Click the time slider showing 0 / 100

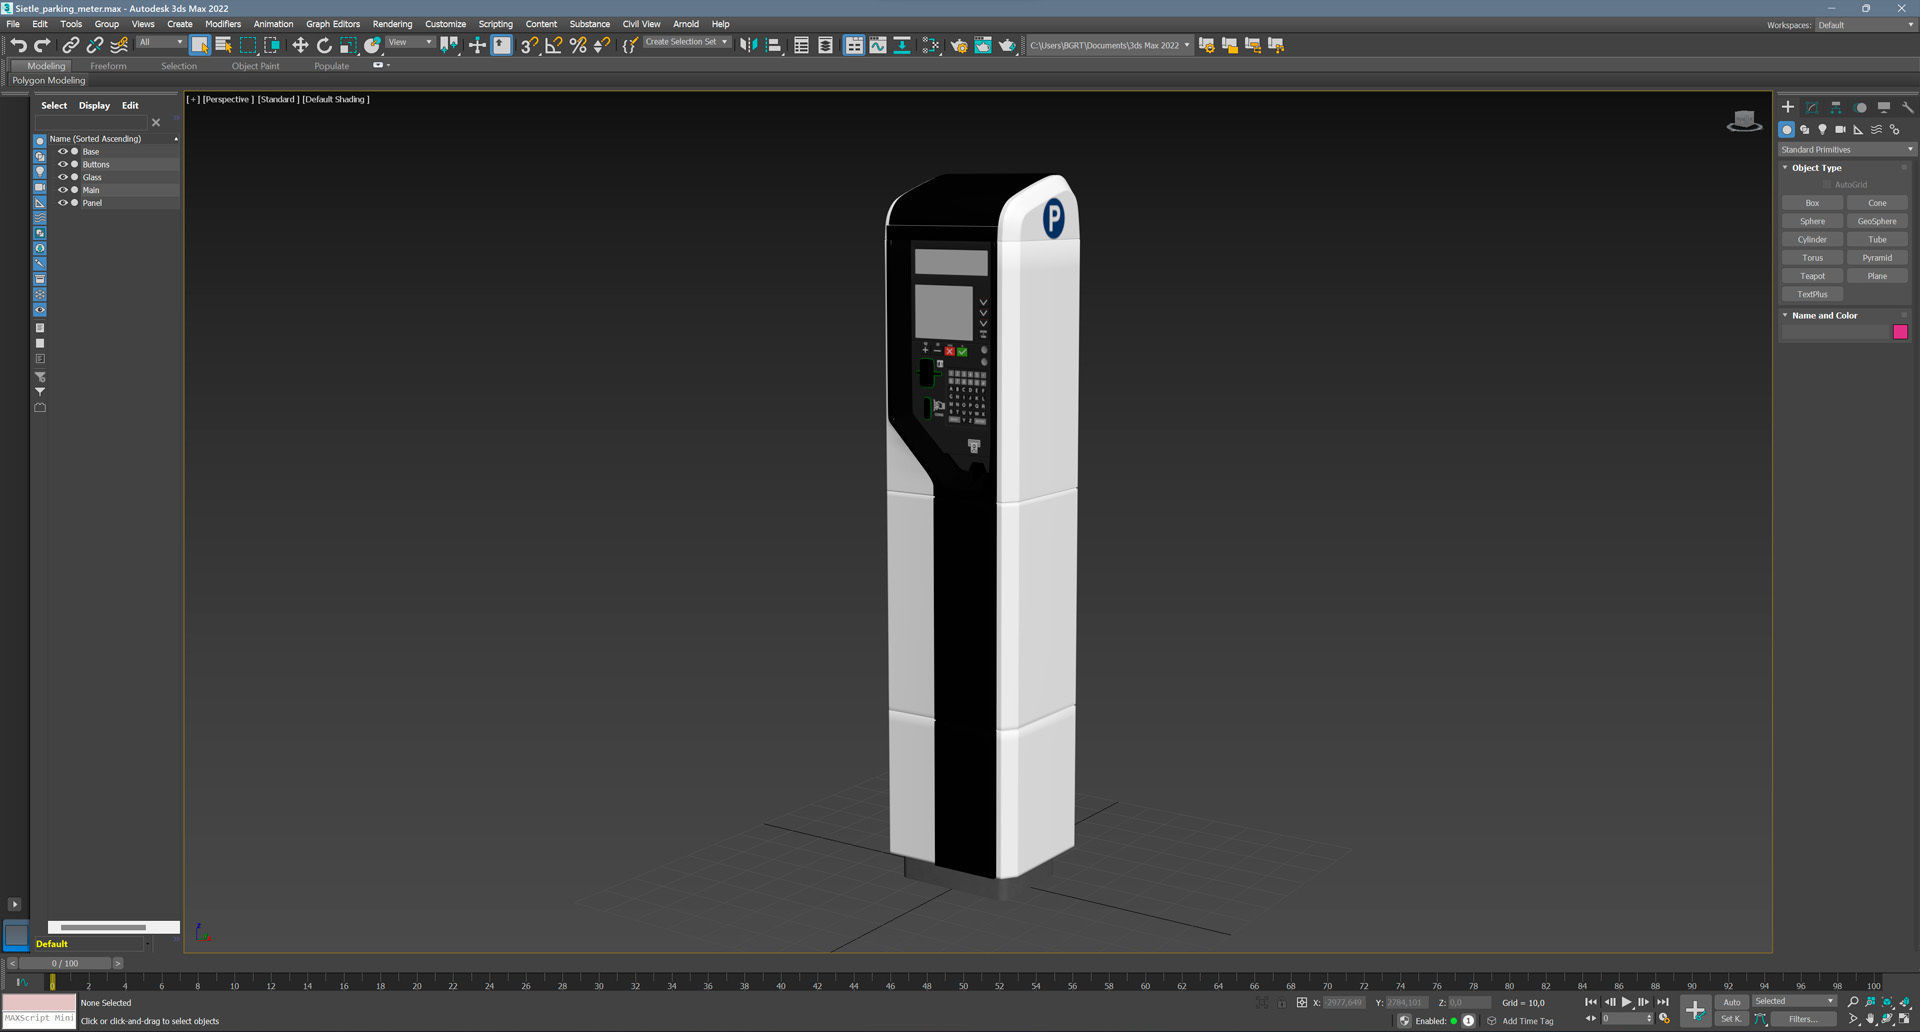click(65, 963)
